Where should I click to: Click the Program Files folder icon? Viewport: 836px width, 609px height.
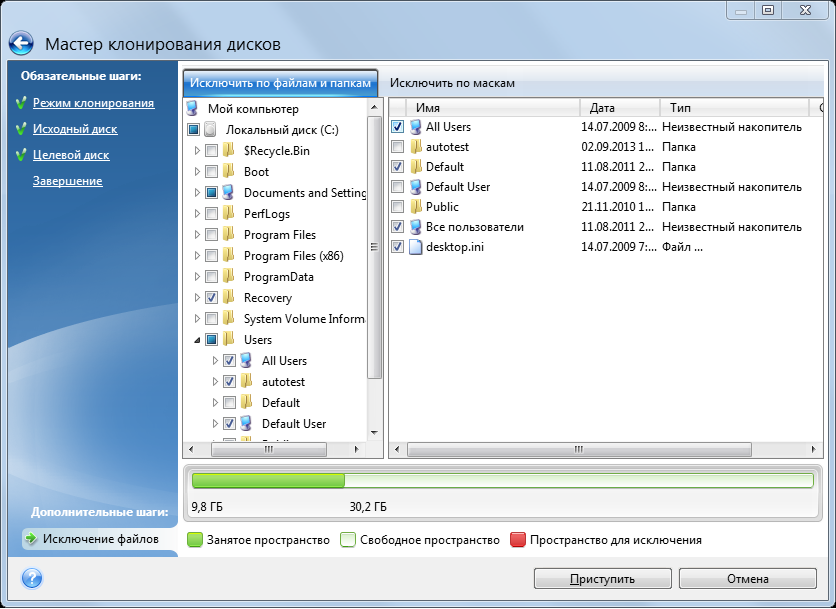point(229,235)
